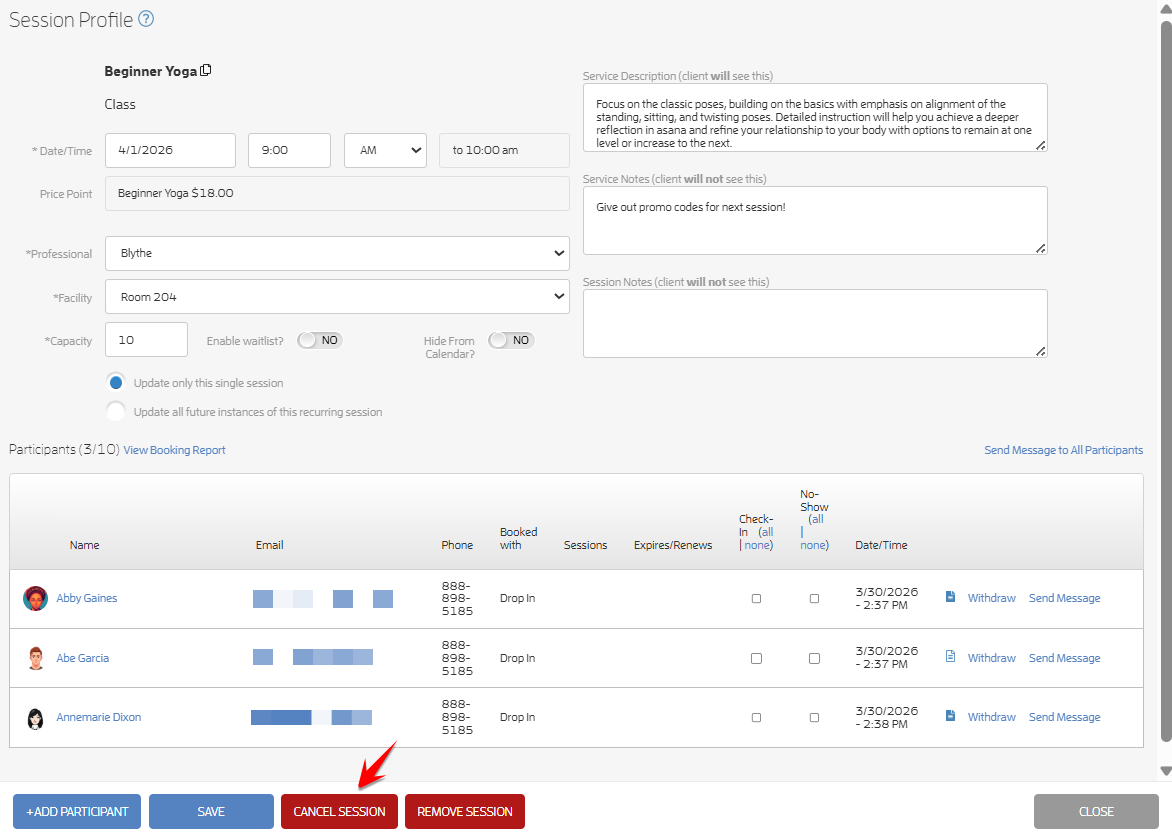Click the date field showing 4/1/2026
The image size is (1172, 840).
tap(170, 150)
